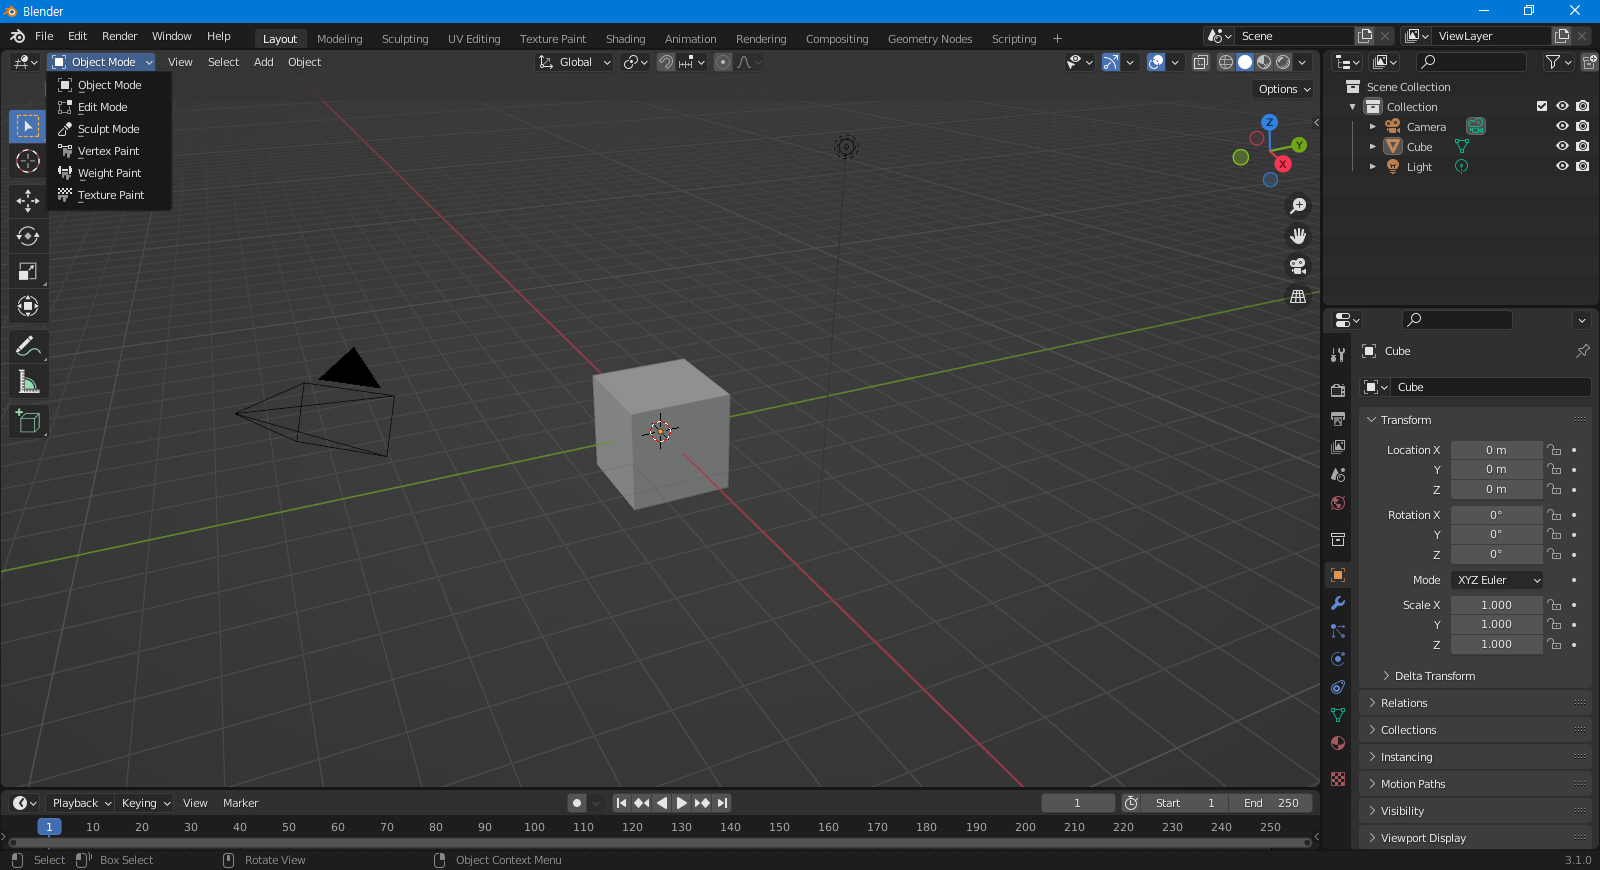This screenshot has height=870, width=1600.
Task: Expand the Relations panel
Action: pos(1475,703)
